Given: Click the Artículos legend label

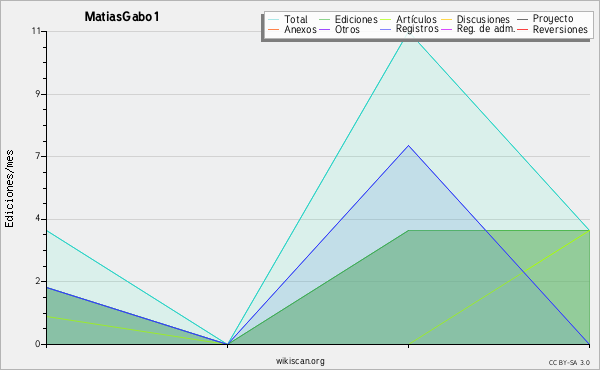Looking at the screenshot, I should point(416,19).
